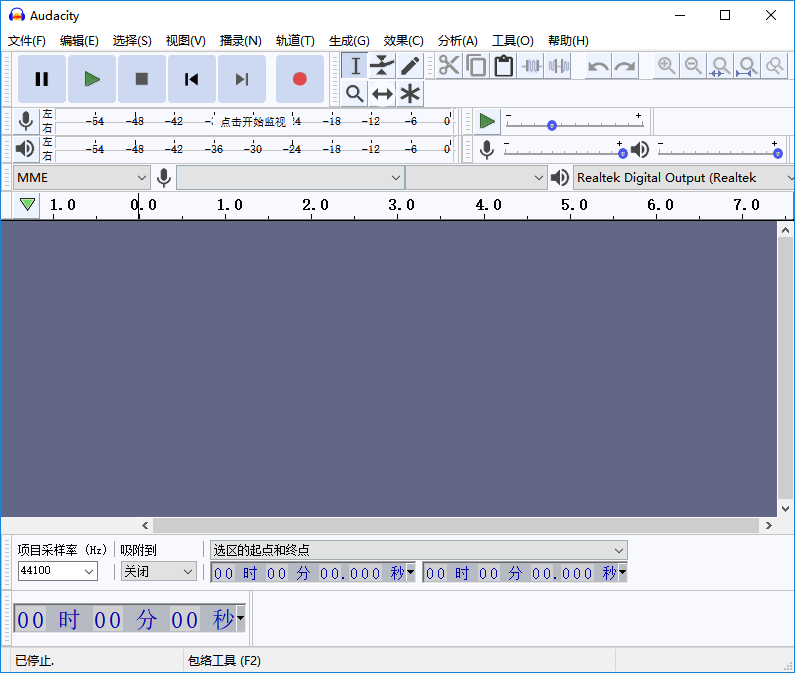The width and height of the screenshot is (795, 673).
Task: Adjust the playback volume slider
Action: coord(777,153)
